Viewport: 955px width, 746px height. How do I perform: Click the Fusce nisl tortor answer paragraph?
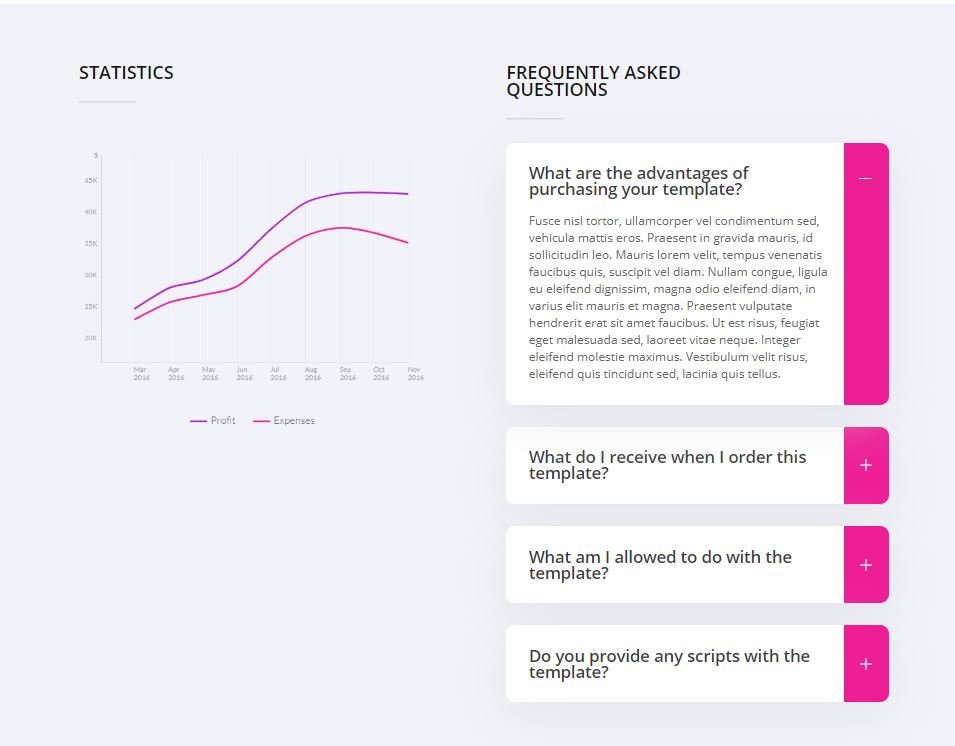pos(678,297)
